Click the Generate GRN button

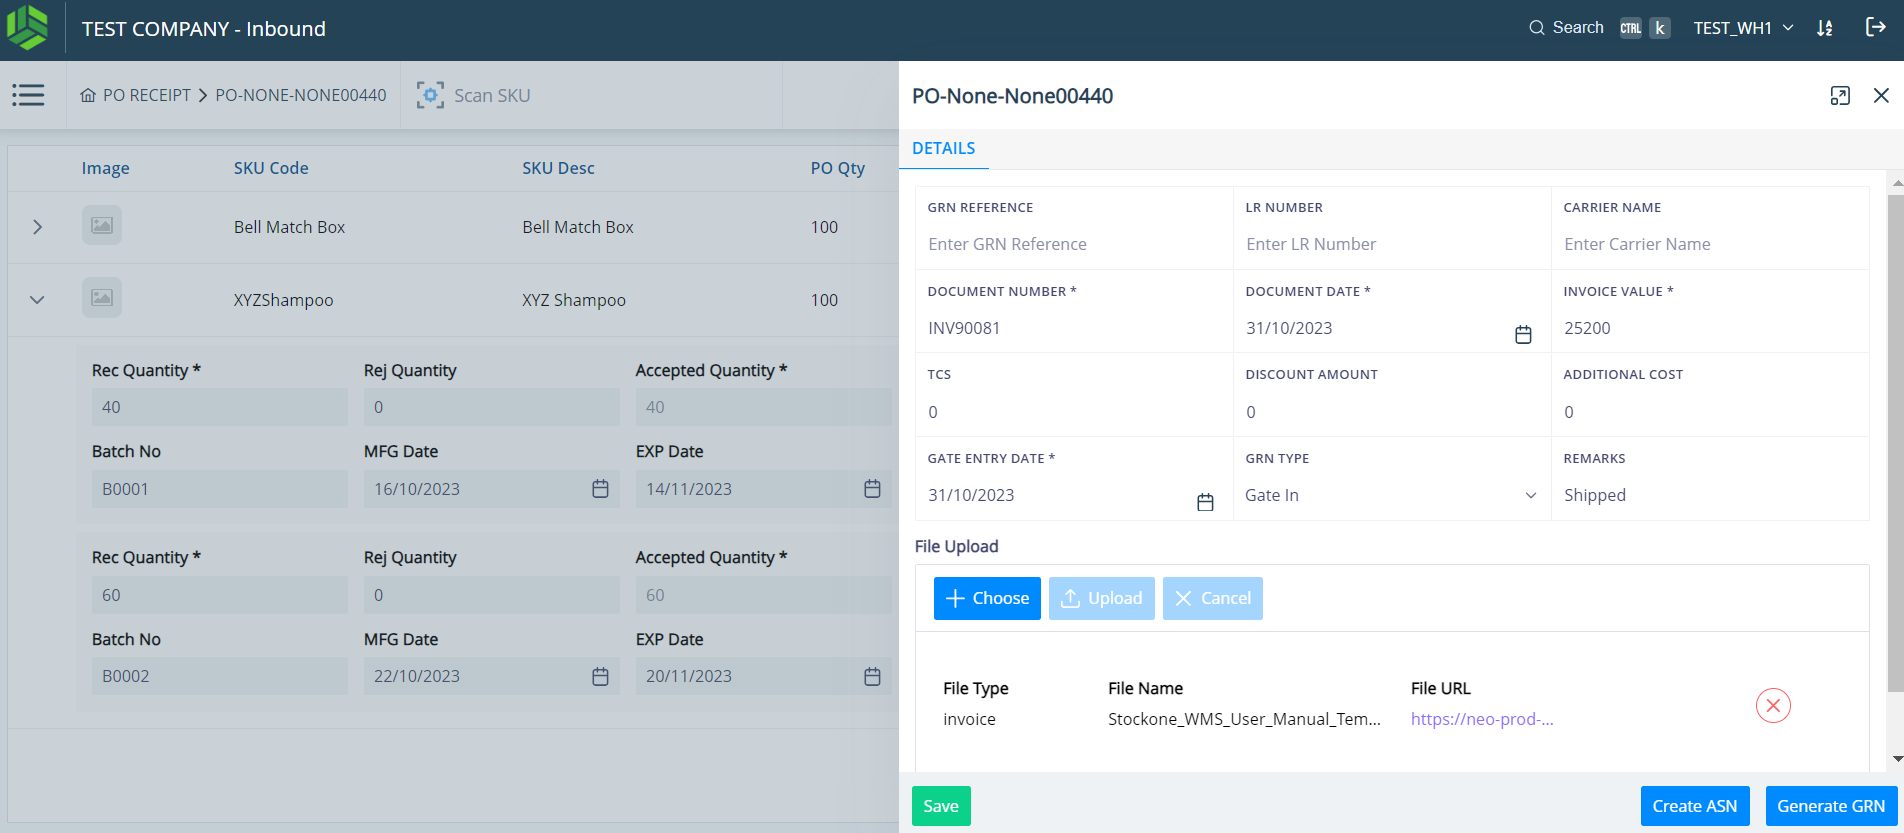[1830, 806]
